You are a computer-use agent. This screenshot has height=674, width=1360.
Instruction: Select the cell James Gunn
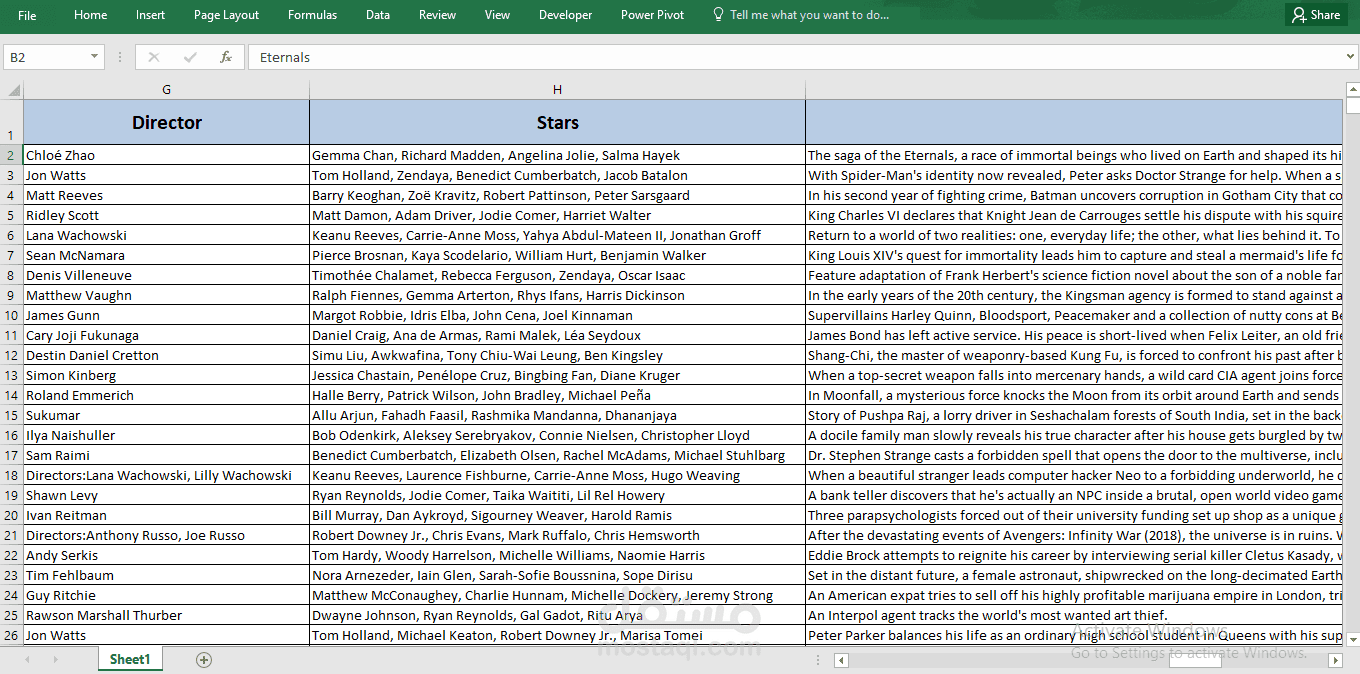(x=166, y=315)
